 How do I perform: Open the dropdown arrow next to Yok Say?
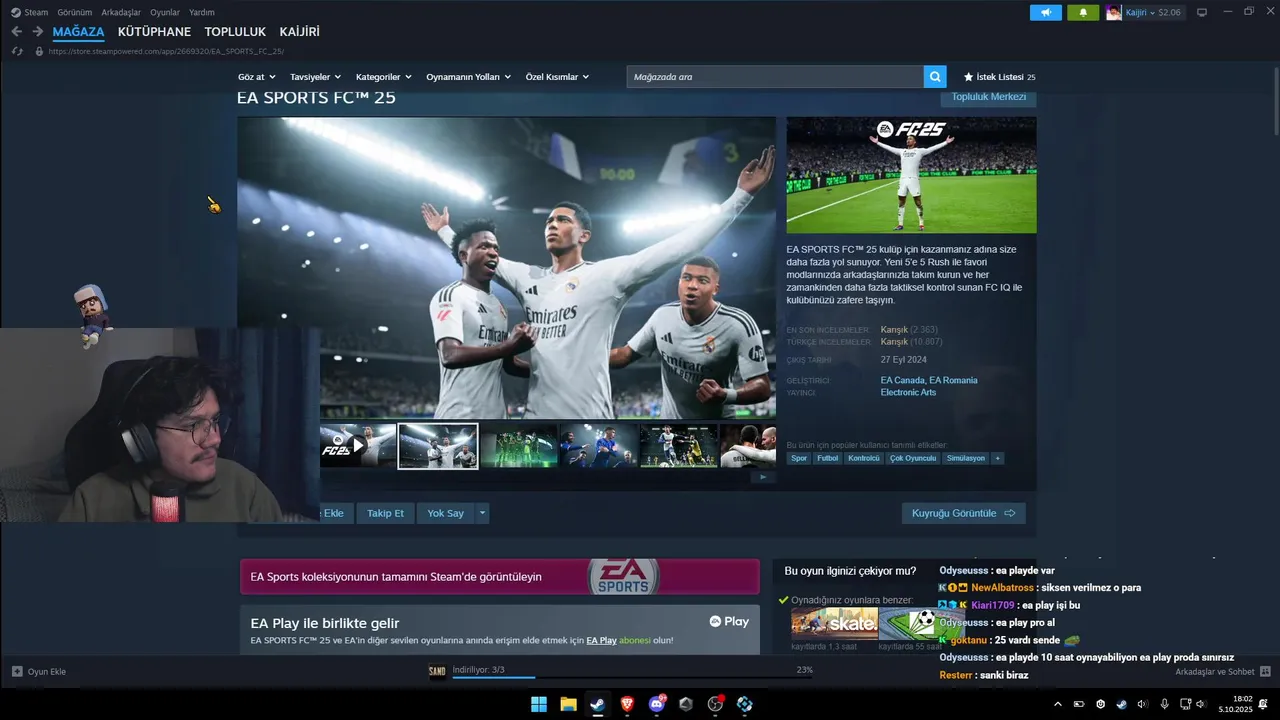click(x=482, y=513)
